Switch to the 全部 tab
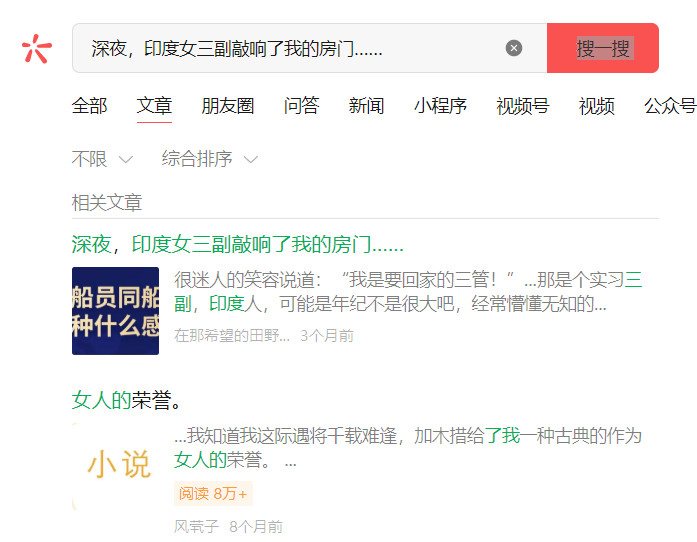 click(x=89, y=106)
